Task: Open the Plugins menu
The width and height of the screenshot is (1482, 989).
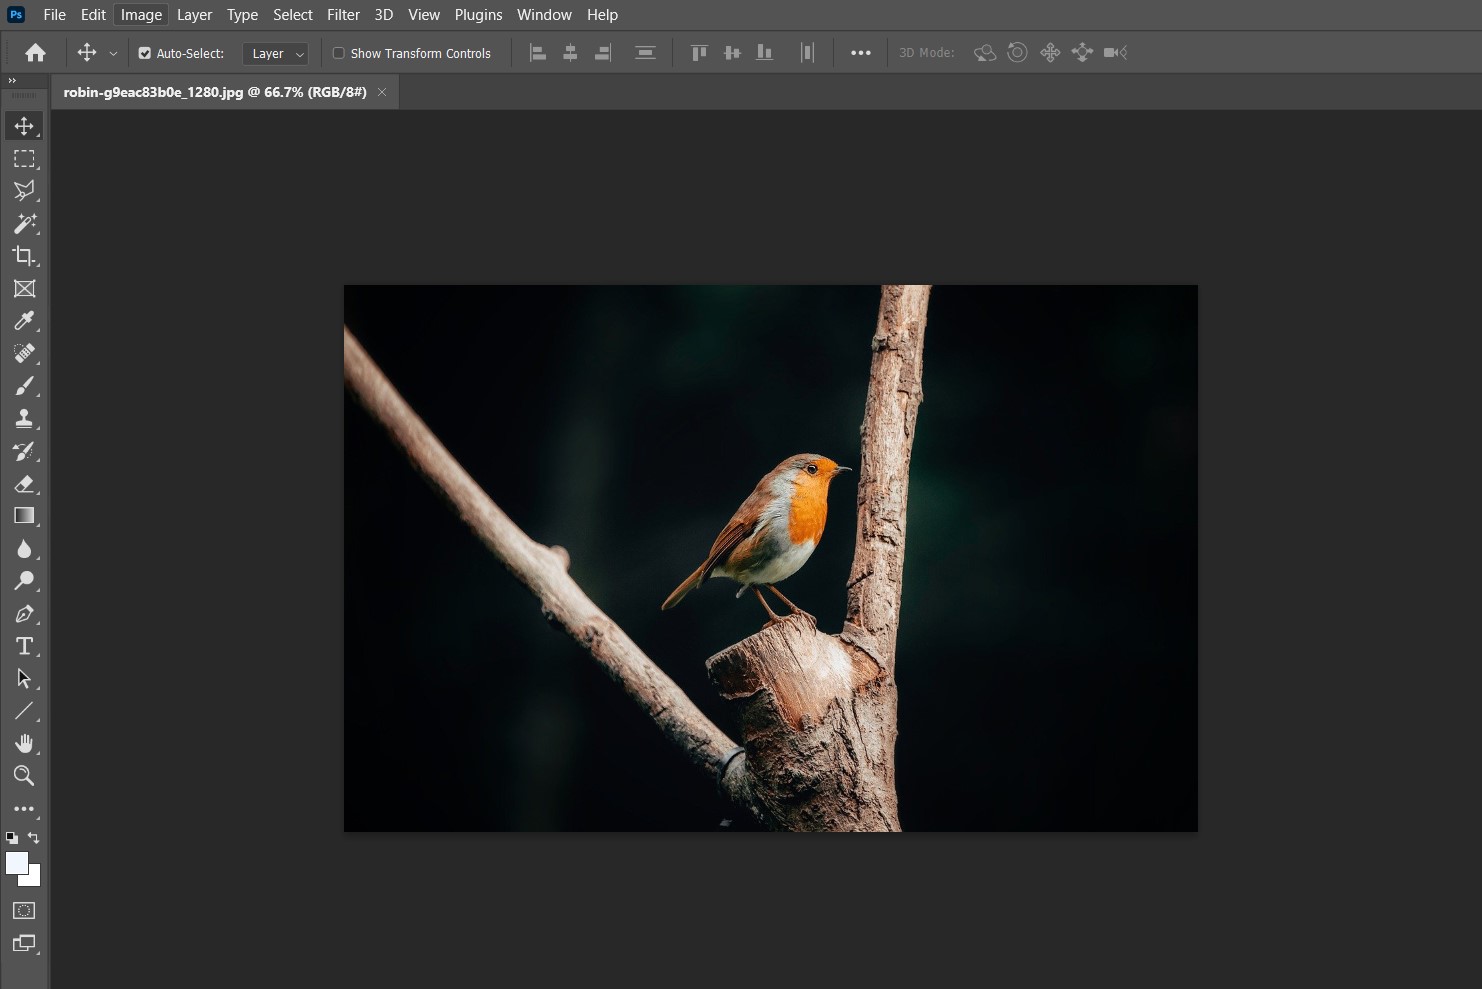Action: (478, 15)
